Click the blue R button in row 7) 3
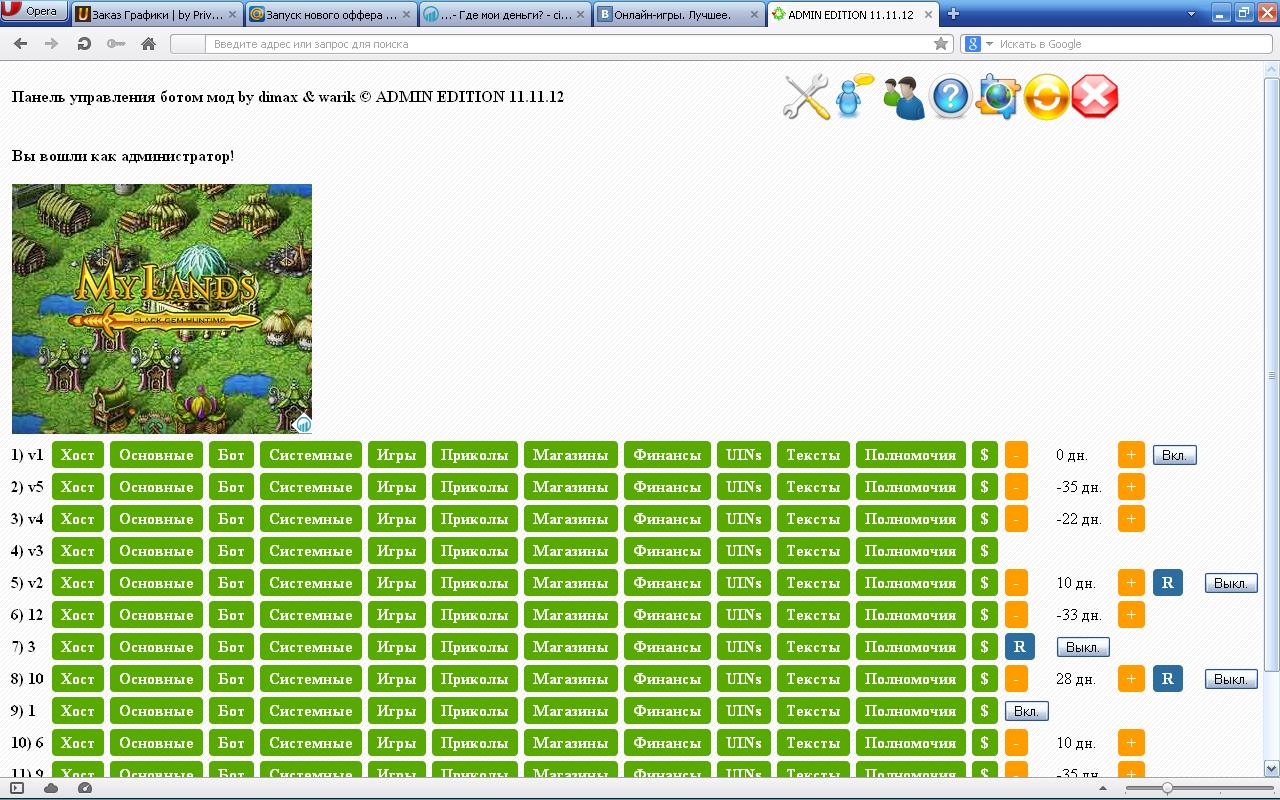Image resolution: width=1280 pixels, height=800 pixels. pyautogui.click(x=1020, y=647)
